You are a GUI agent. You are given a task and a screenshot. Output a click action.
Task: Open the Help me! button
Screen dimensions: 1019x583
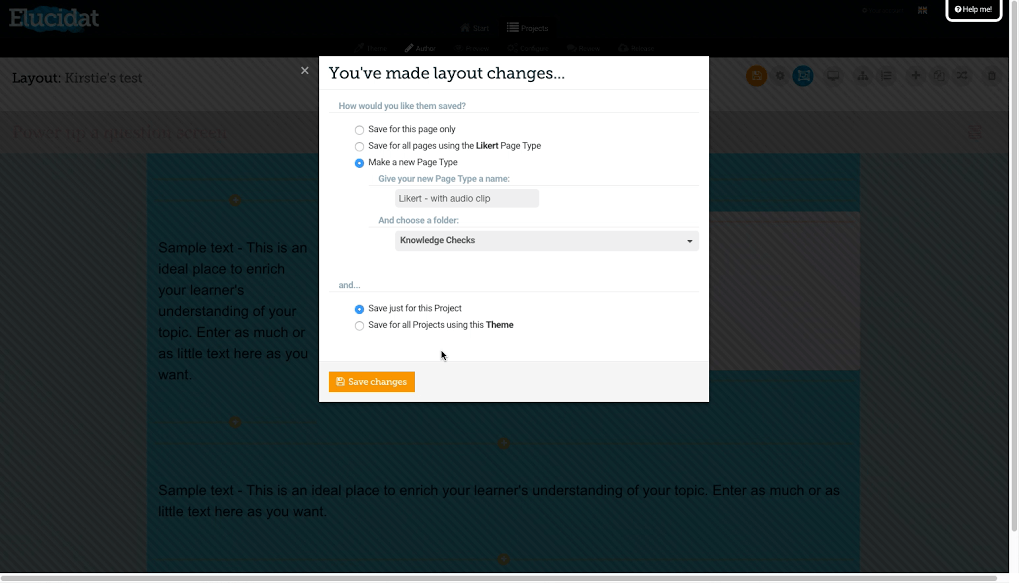pyautogui.click(x=974, y=10)
